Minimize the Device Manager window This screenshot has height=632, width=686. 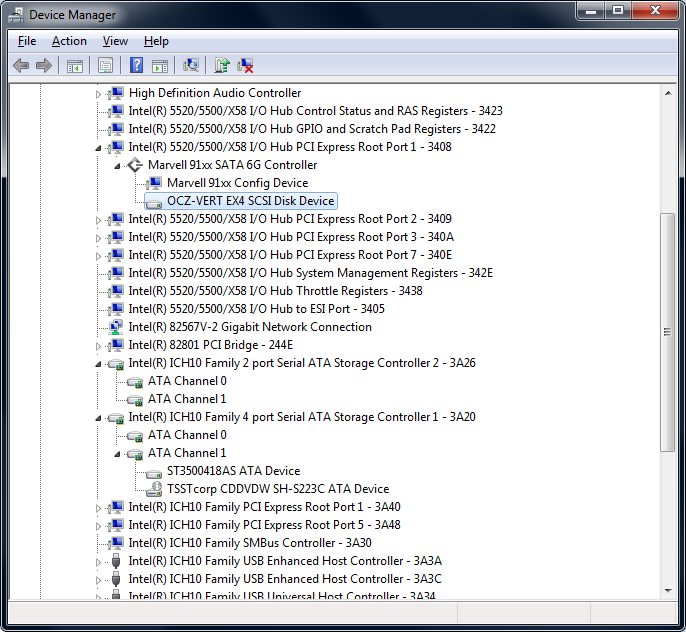tap(591, 11)
